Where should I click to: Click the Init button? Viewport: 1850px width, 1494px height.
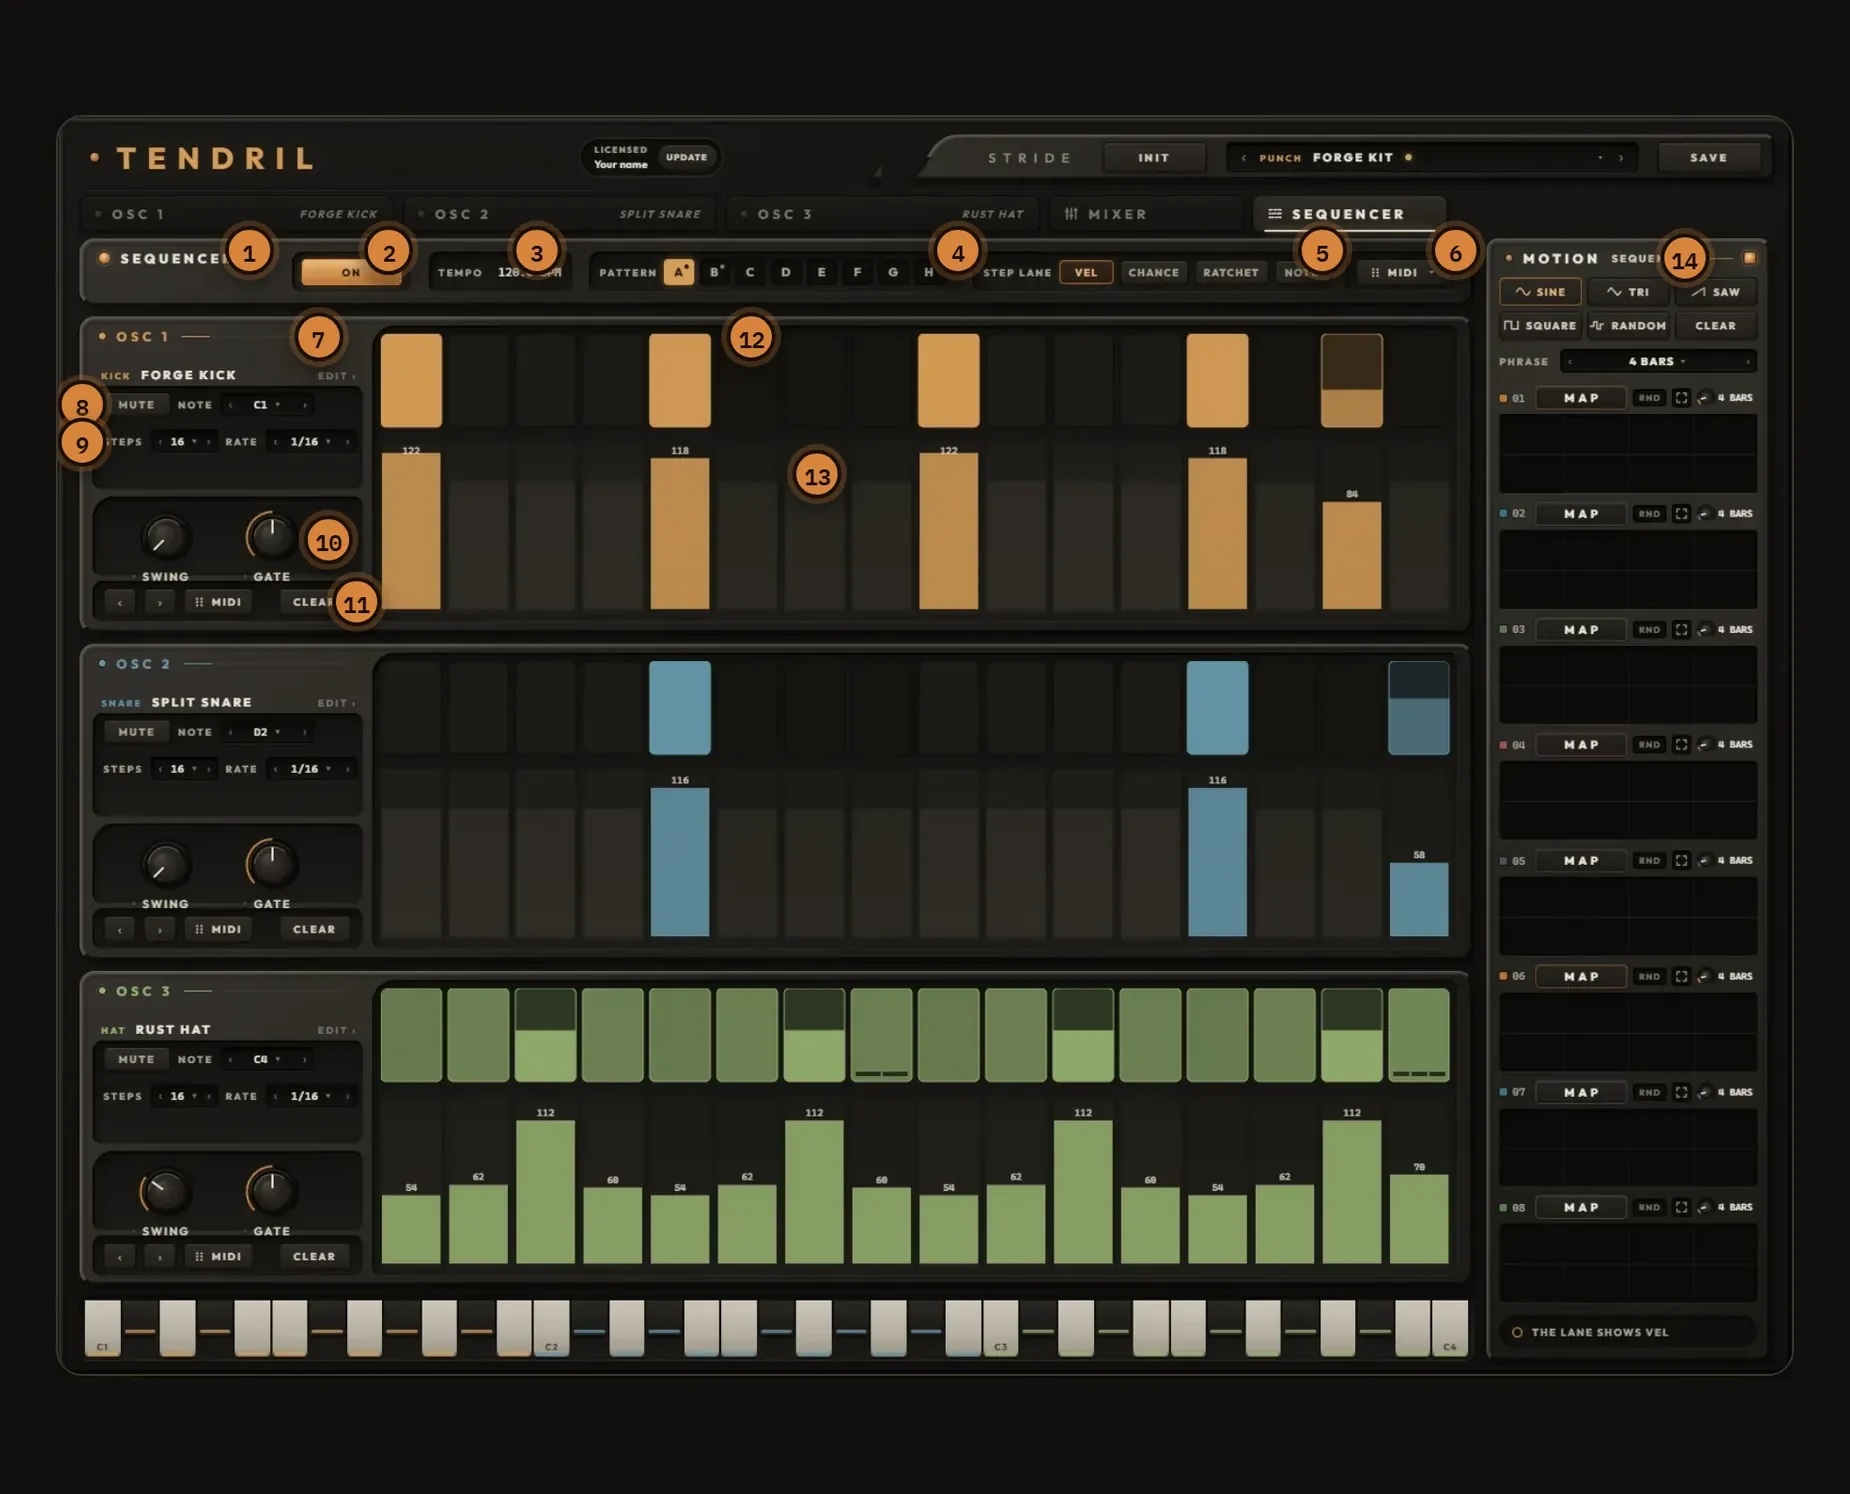pyautogui.click(x=1153, y=158)
